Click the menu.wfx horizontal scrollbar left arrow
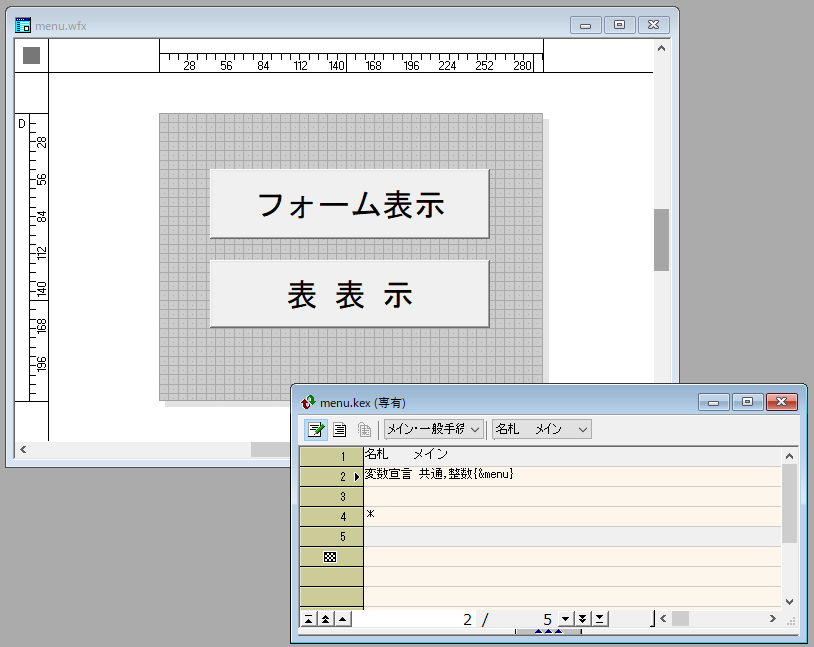Viewport: 814px width, 647px height. 23,449
